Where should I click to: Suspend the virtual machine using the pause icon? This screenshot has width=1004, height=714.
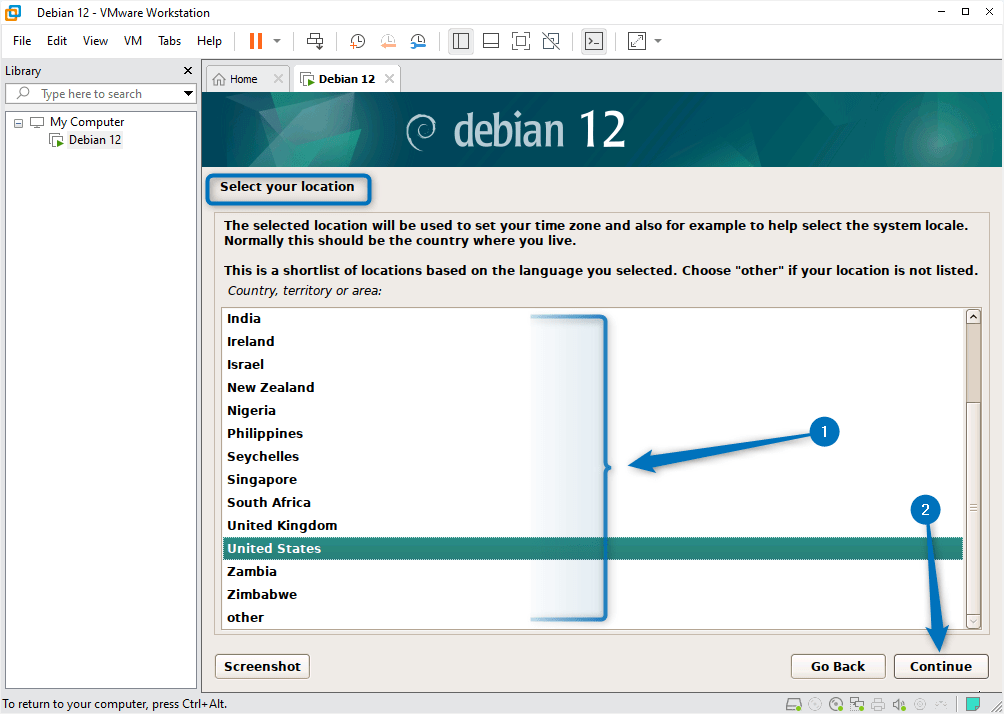point(256,41)
